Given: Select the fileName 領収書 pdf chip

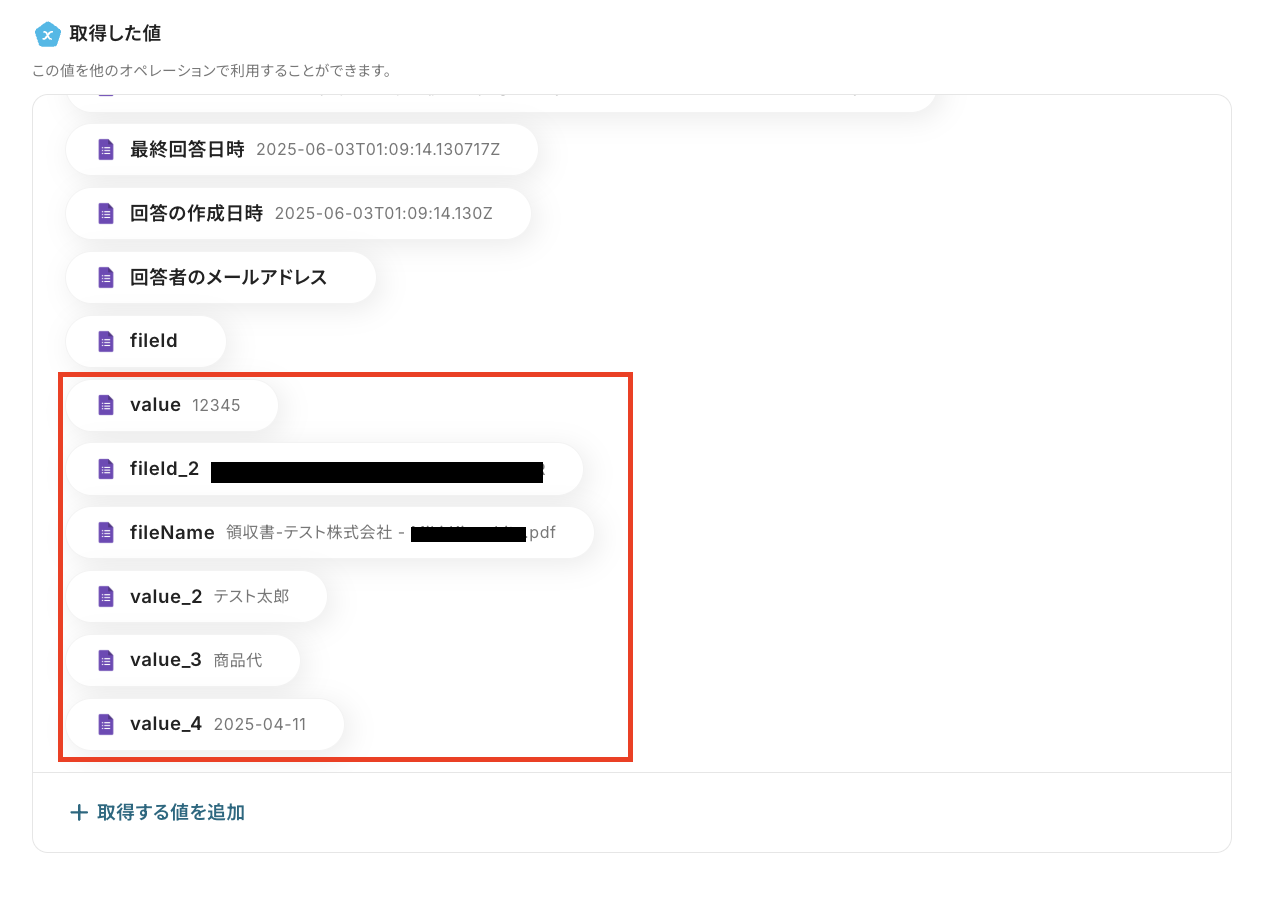Looking at the screenshot, I should click(x=330, y=533).
